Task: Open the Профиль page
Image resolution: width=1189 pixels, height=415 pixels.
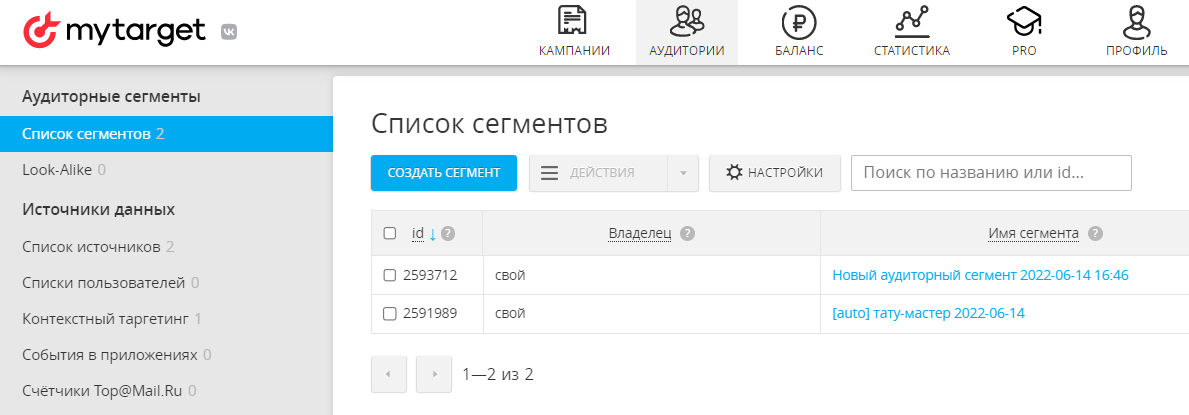Action: pos(1136,33)
